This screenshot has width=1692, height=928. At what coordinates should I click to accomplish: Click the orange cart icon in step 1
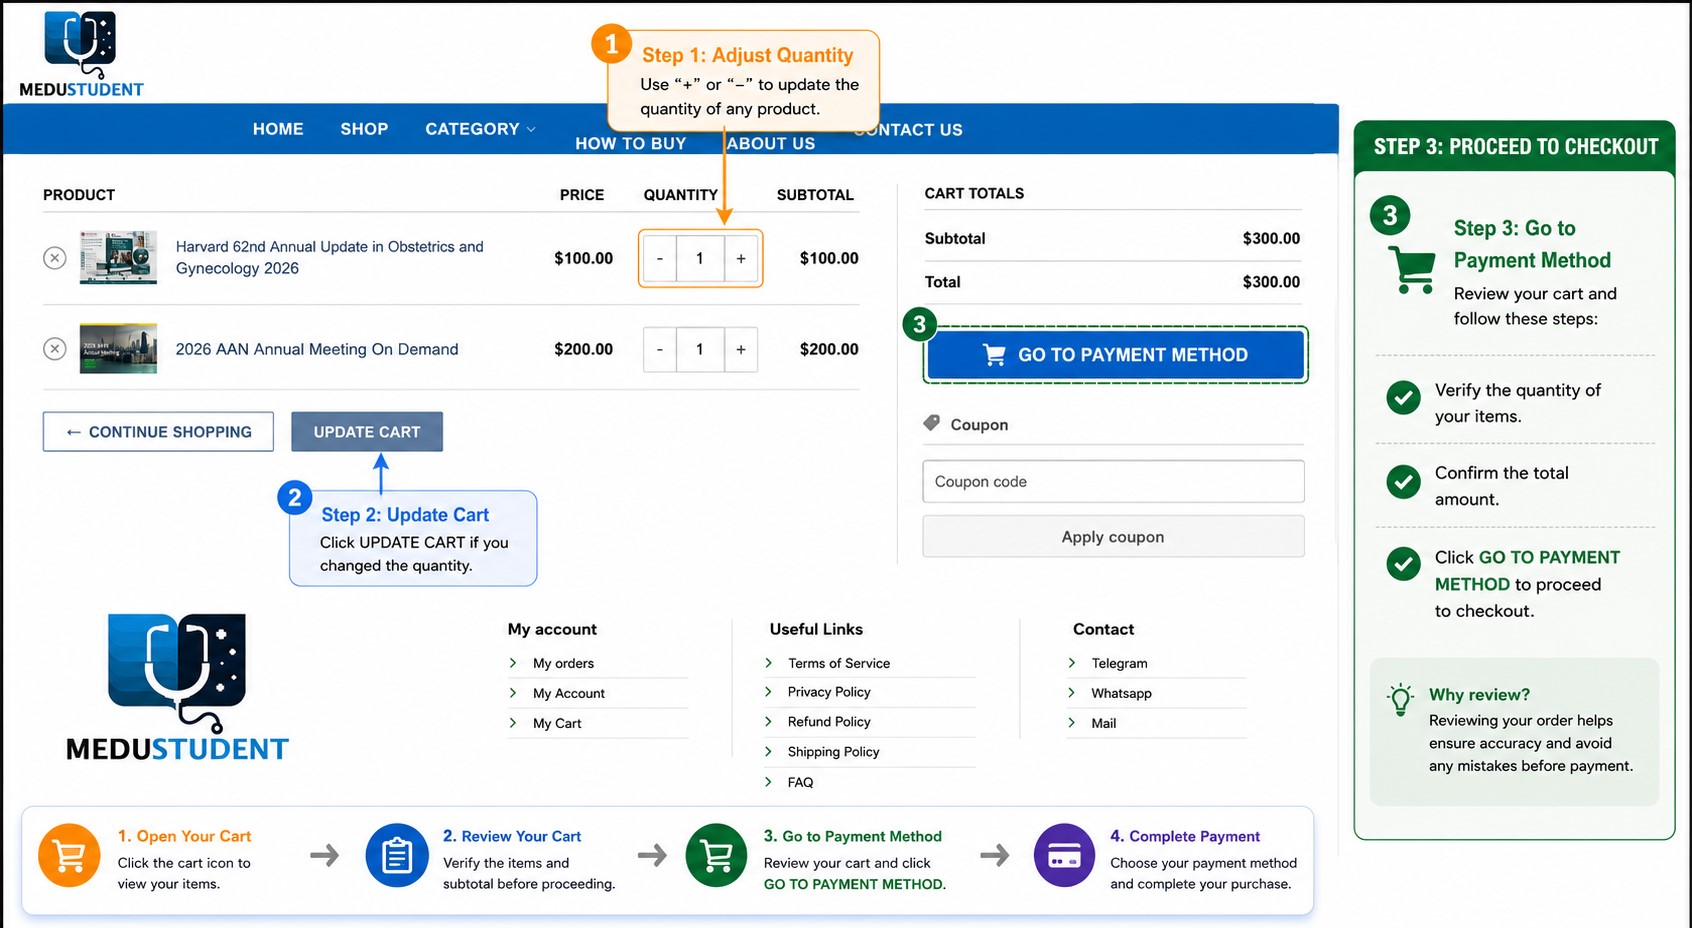69,856
